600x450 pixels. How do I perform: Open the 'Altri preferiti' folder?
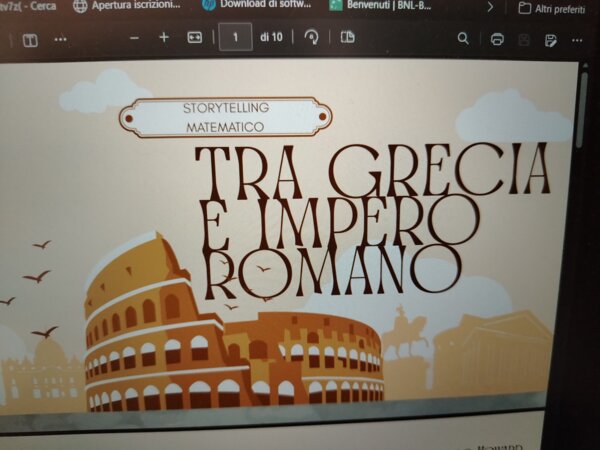(x=551, y=8)
